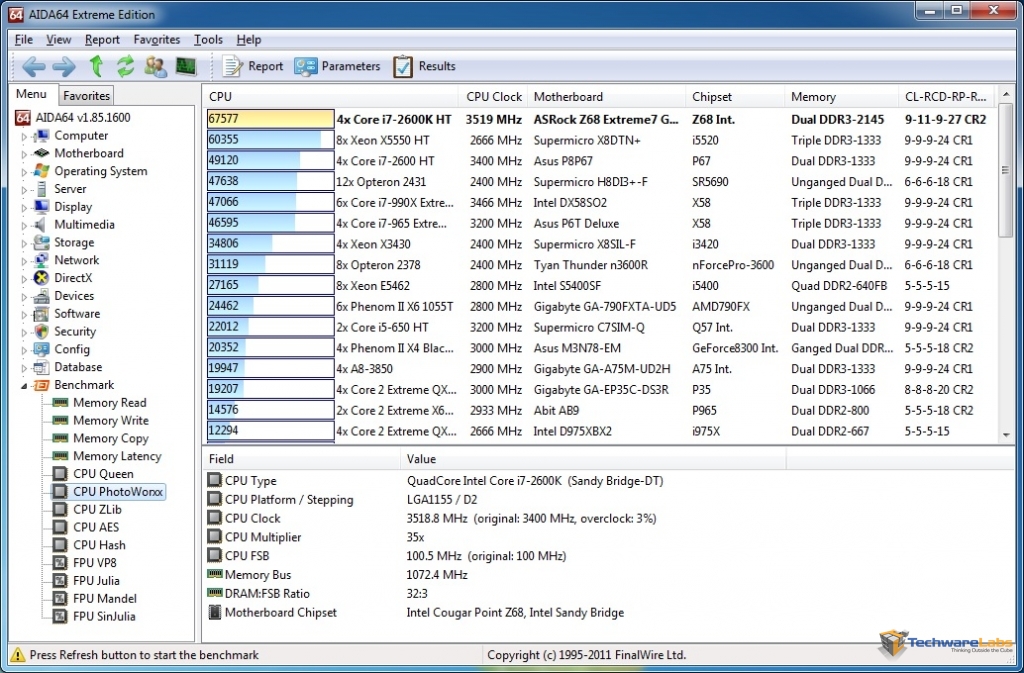Select the Multimedia speaker icon
This screenshot has width=1024, height=673.
(42, 225)
